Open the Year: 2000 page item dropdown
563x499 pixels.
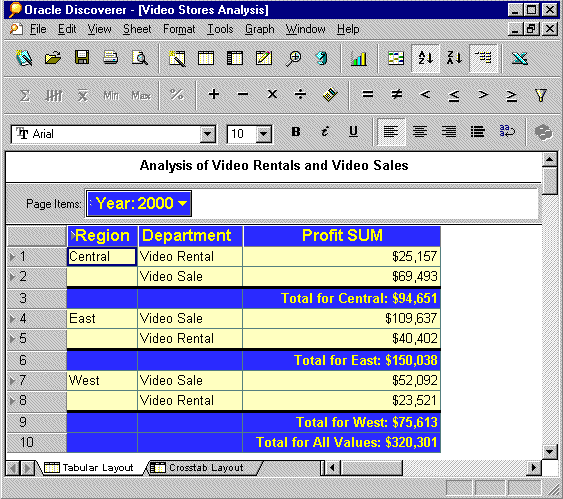[139, 204]
